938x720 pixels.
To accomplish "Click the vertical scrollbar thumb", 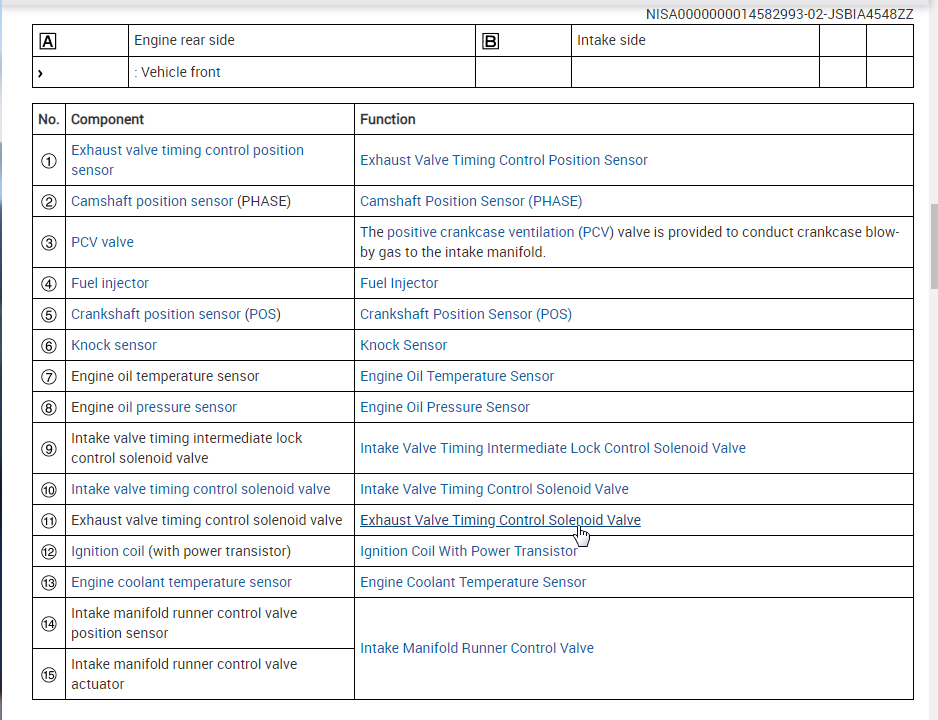I will point(934,247).
